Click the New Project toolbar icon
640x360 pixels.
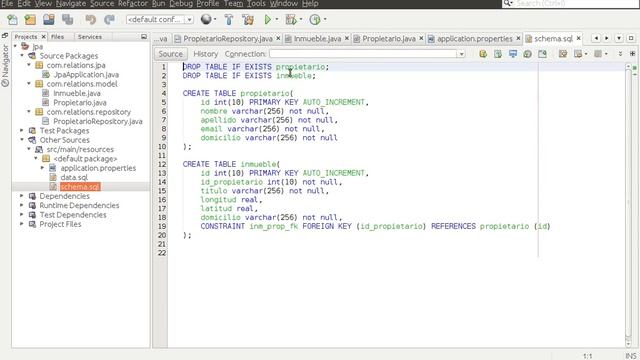coord(30,19)
